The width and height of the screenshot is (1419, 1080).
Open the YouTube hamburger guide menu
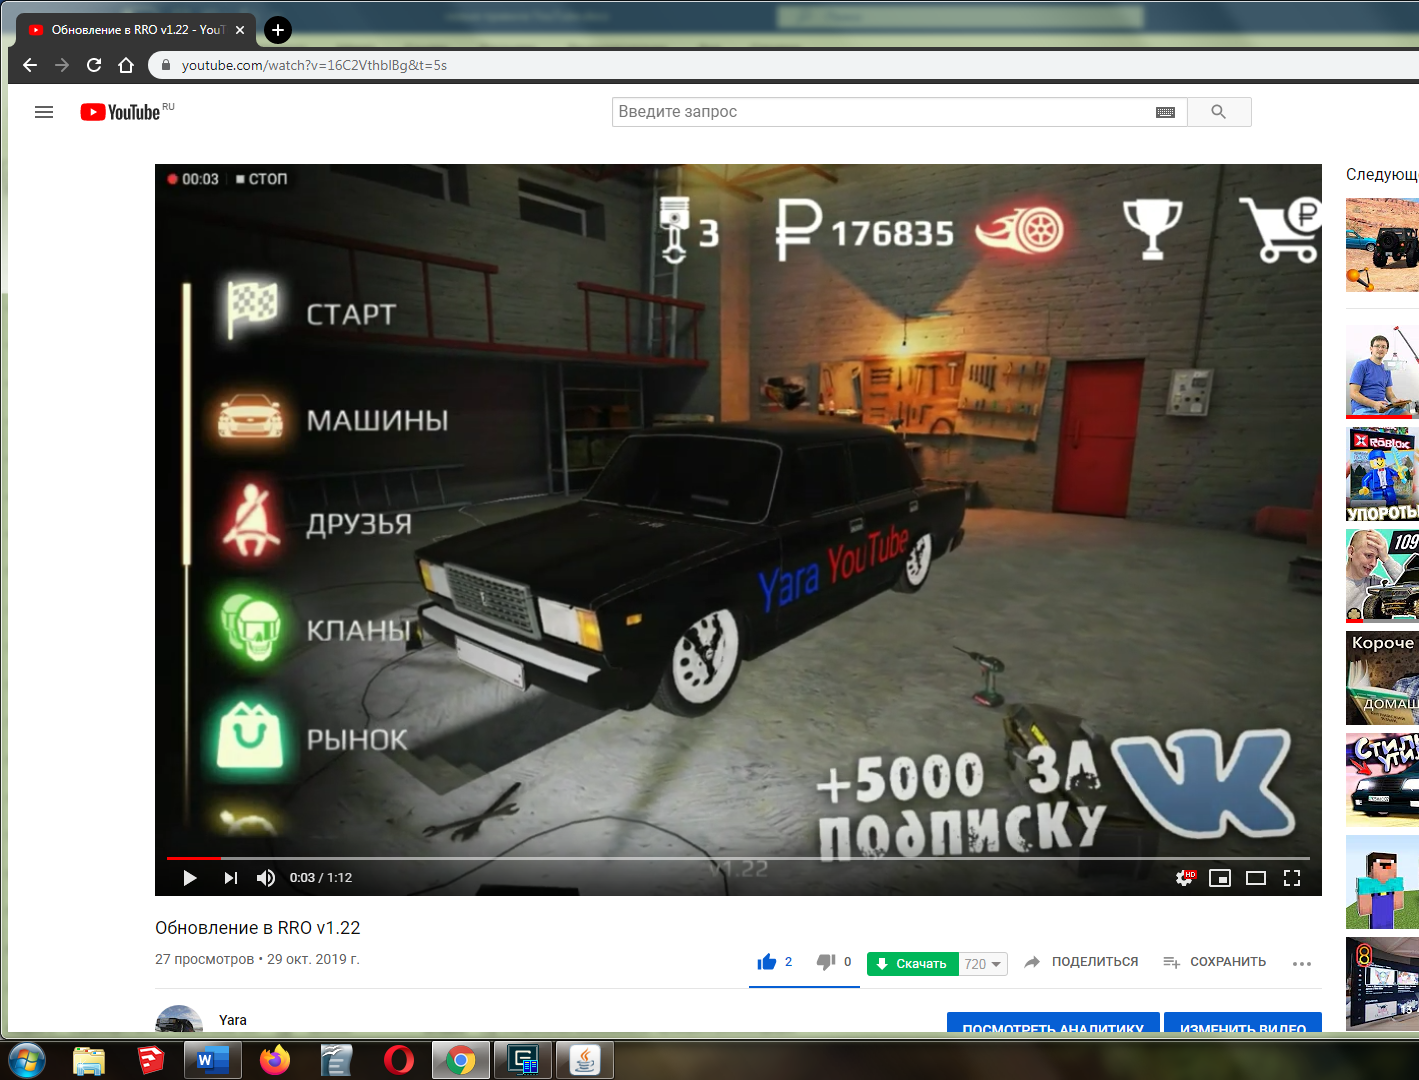[x=44, y=112]
